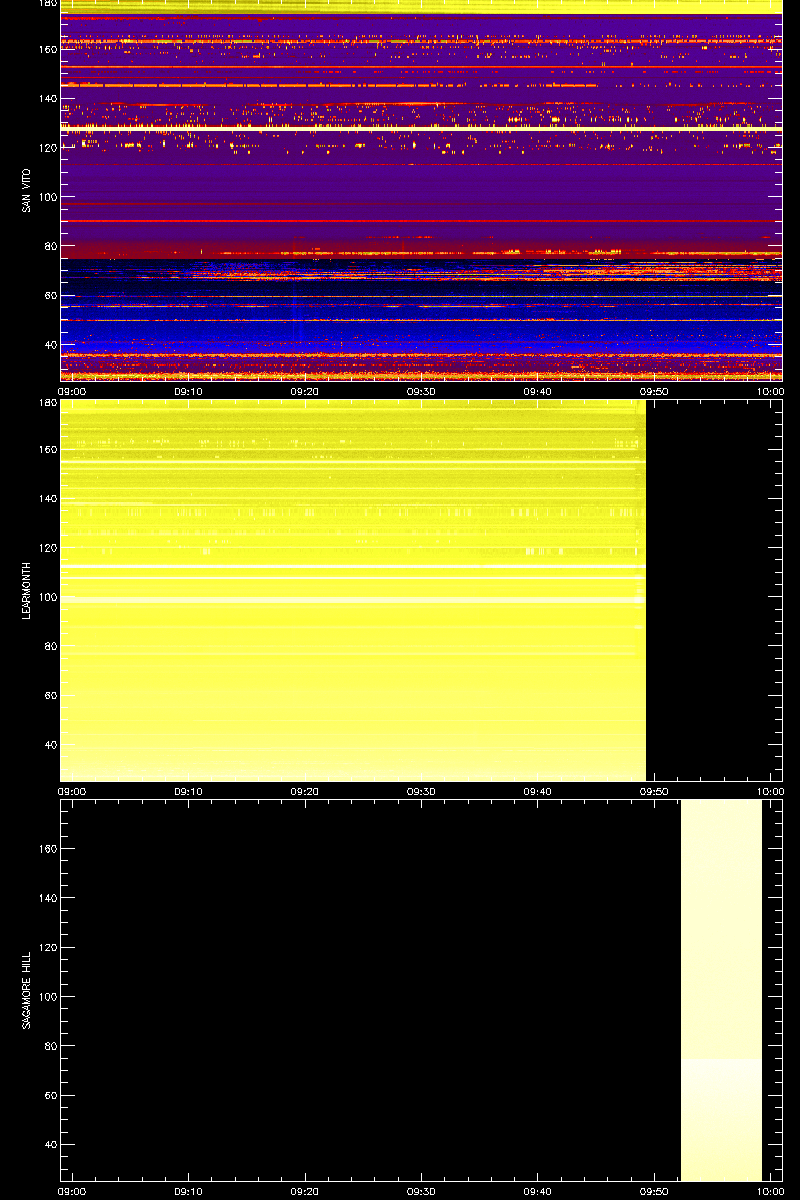
Task: Pick 09:20 under the LEARMONTH plot
Action: click(305, 792)
